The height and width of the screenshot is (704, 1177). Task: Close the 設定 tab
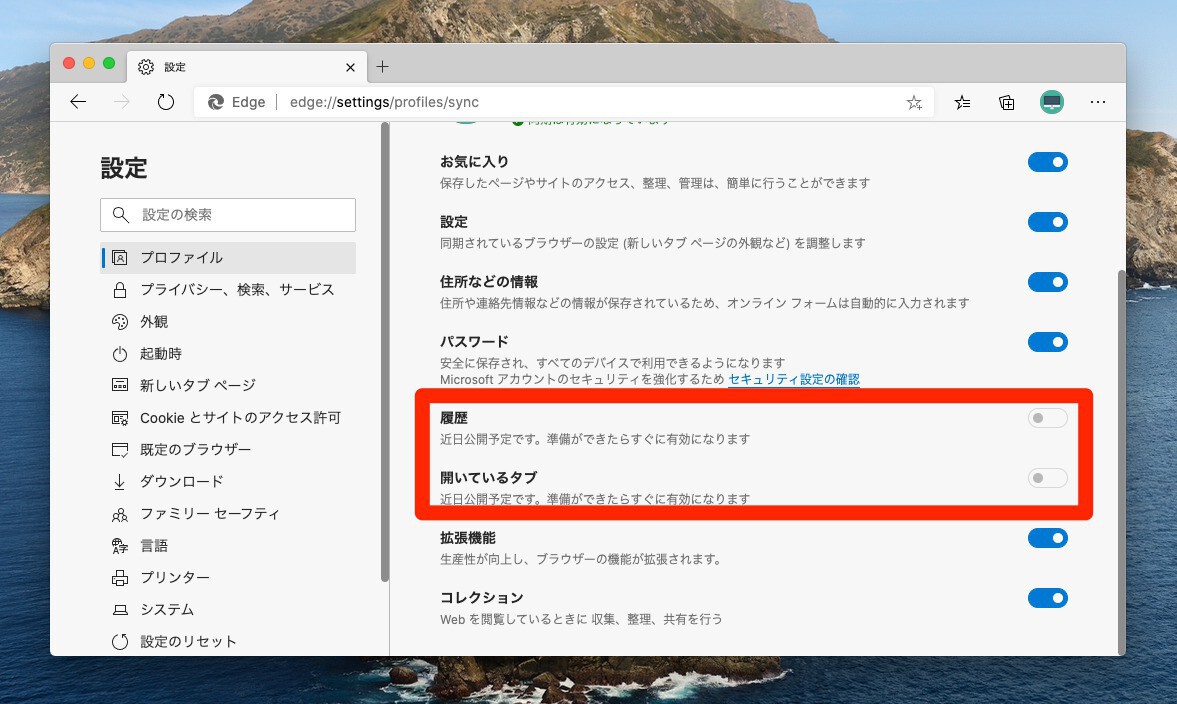coord(350,67)
